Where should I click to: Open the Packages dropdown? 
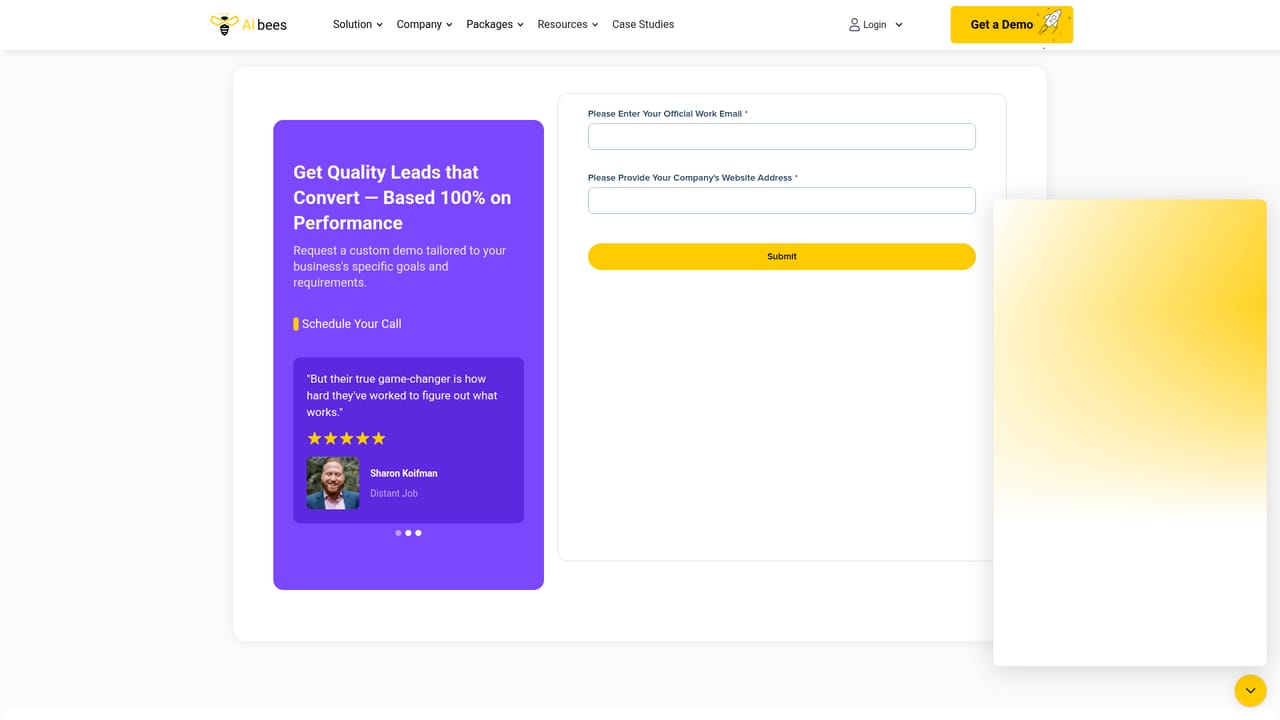[x=495, y=24]
